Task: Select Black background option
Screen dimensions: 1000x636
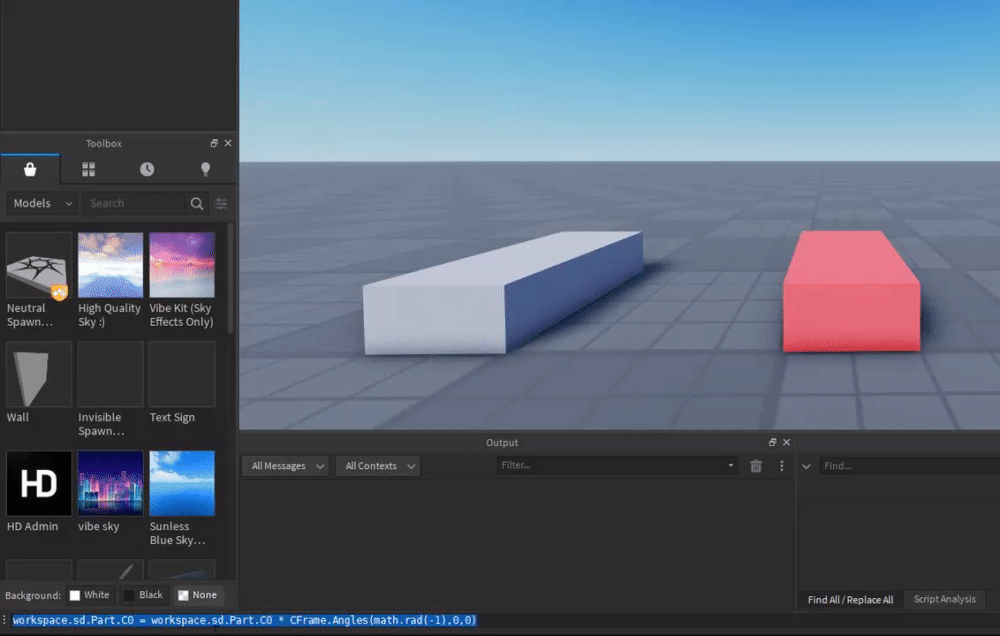Action: (143, 595)
